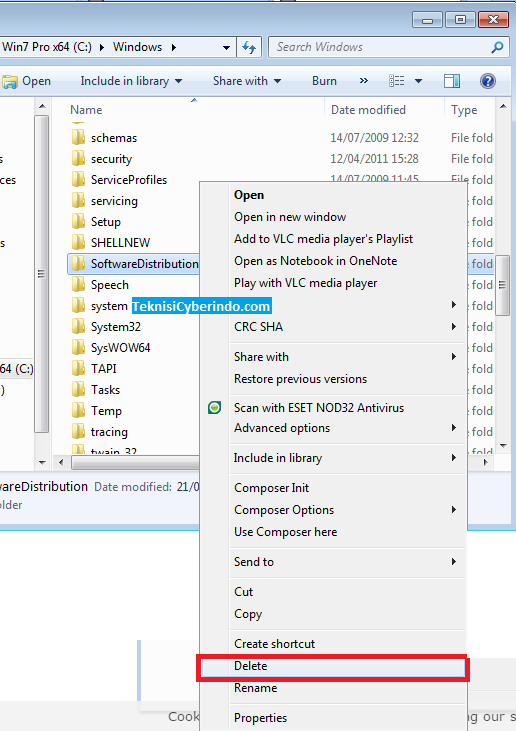Click the SHELLNEW folder icon

pyautogui.click(x=78, y=242)
